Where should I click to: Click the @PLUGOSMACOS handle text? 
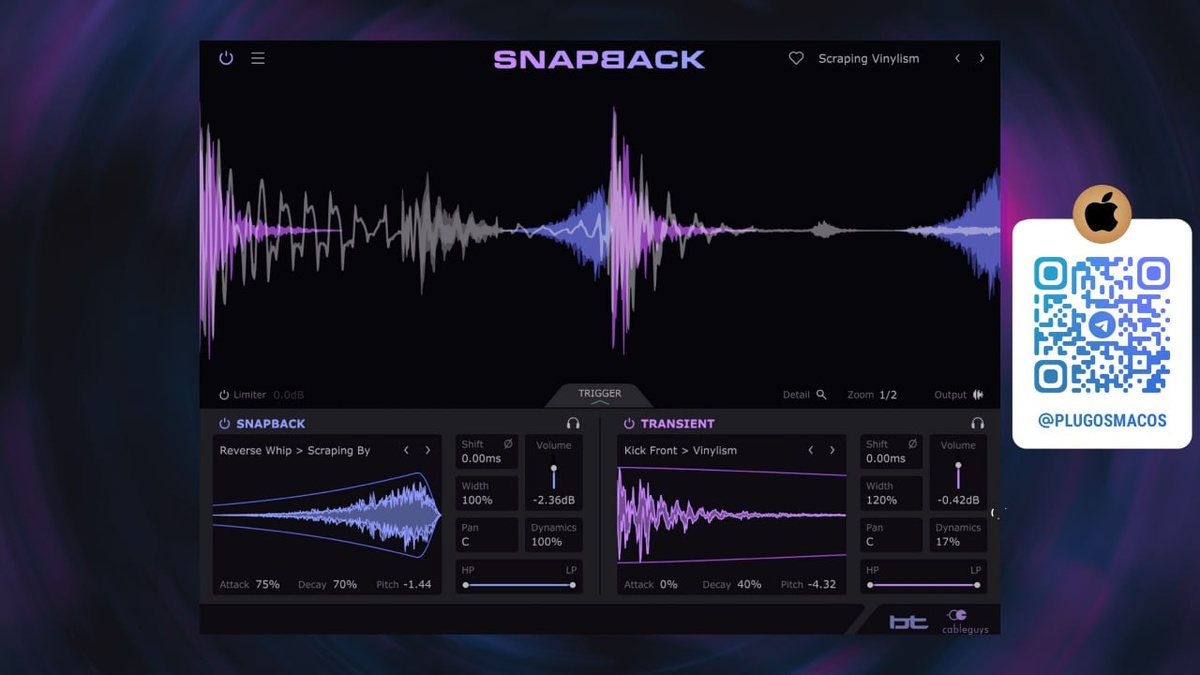click(x=1102, y=421)
